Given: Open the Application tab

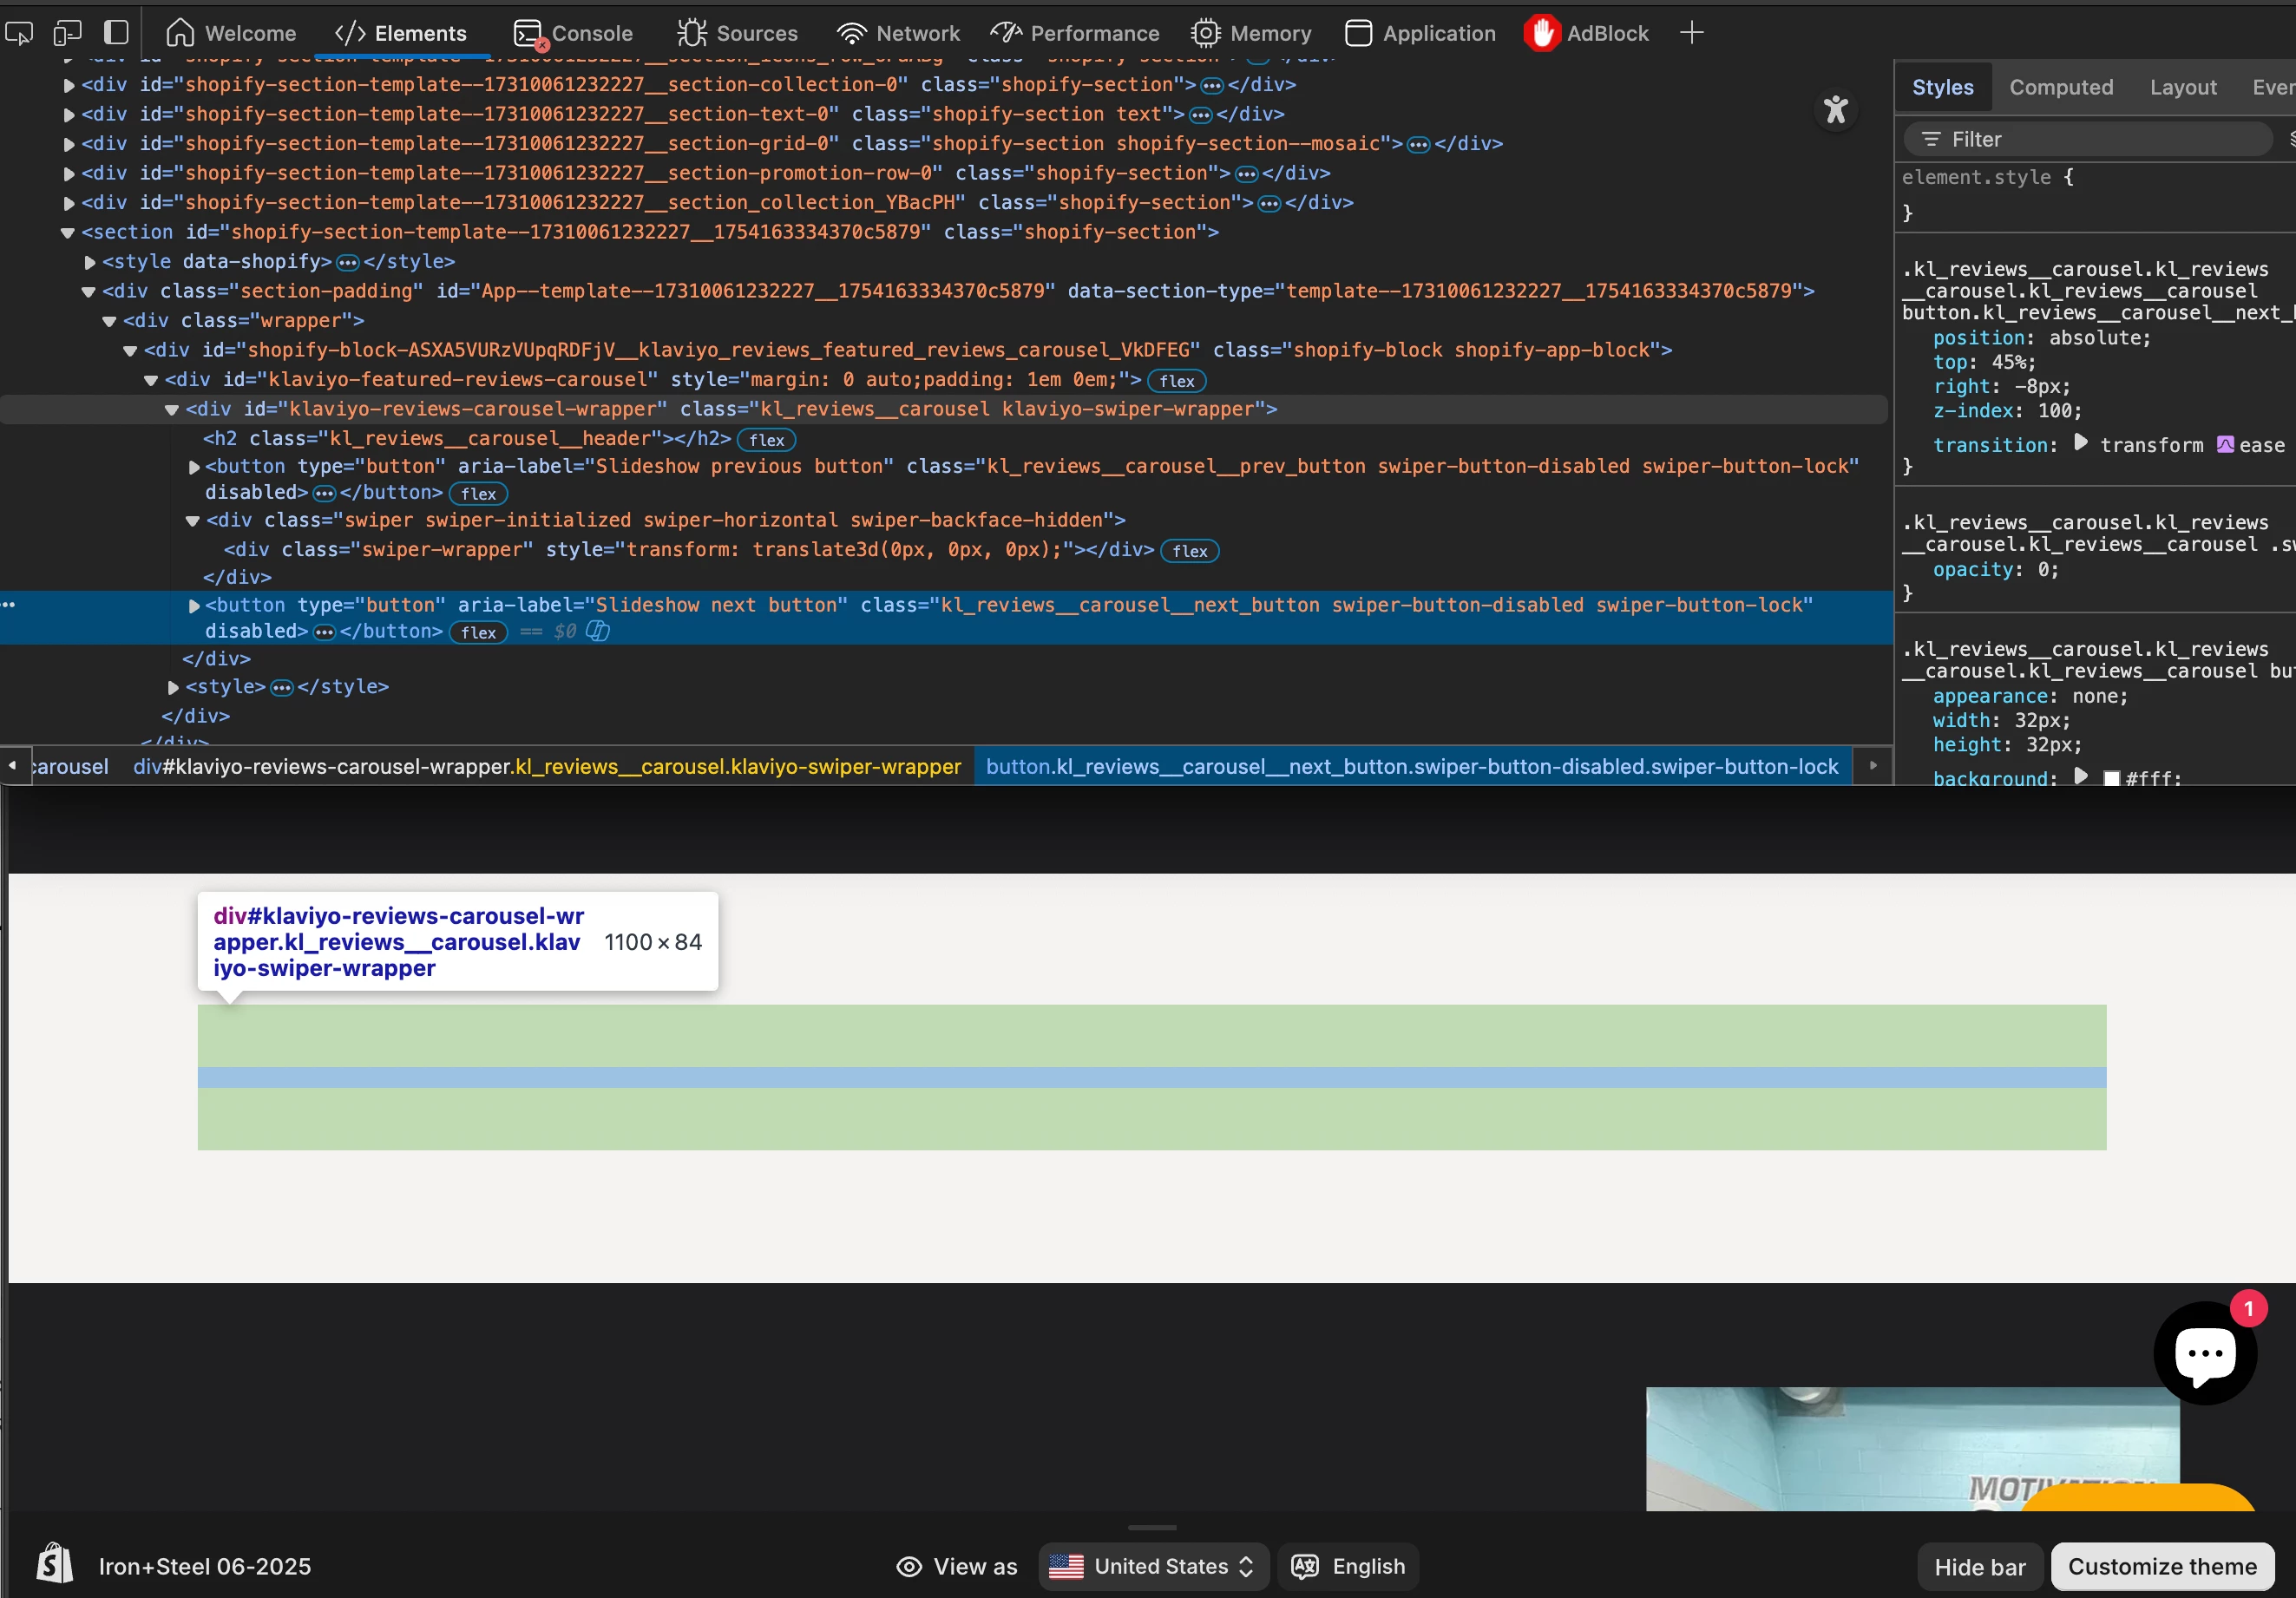Looking at the screenshot, I should point(1420,33).
